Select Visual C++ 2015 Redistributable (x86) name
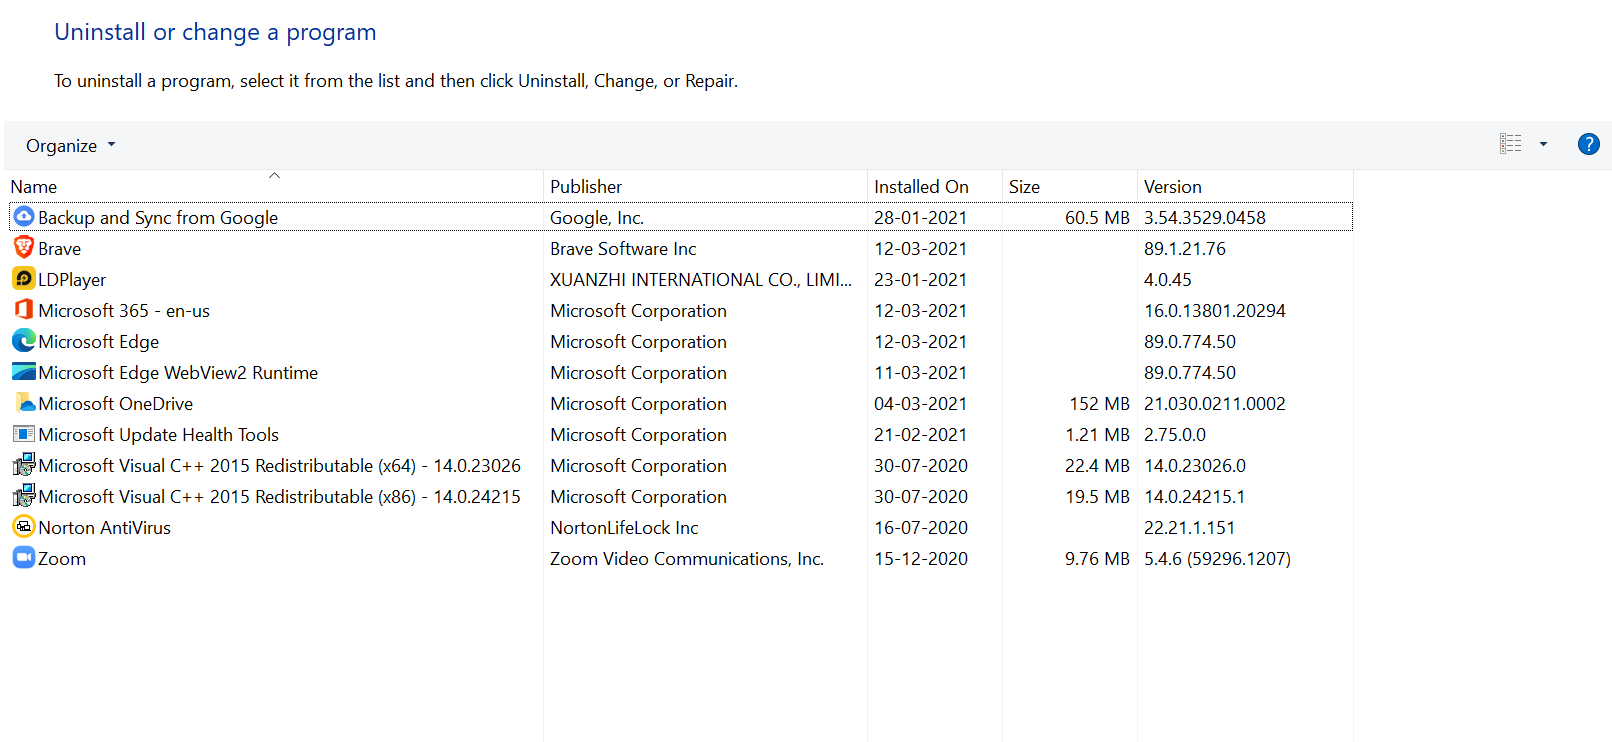The image size is (1612, 742). tap(280, 497)
